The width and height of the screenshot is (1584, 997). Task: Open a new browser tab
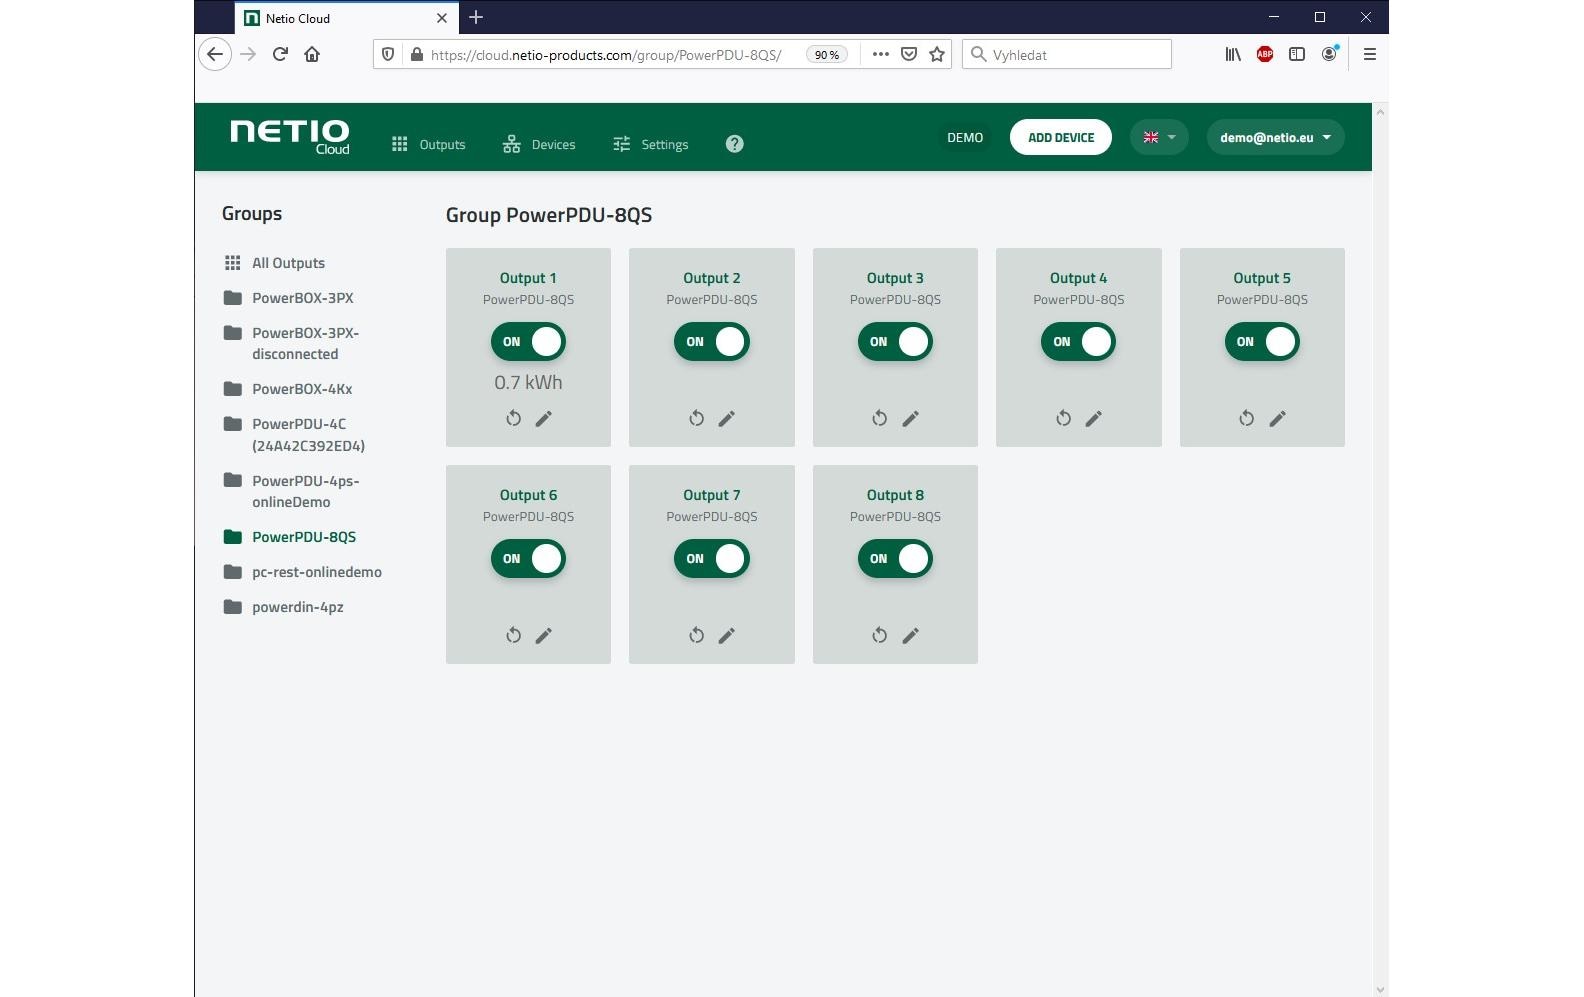click(476, 18)
